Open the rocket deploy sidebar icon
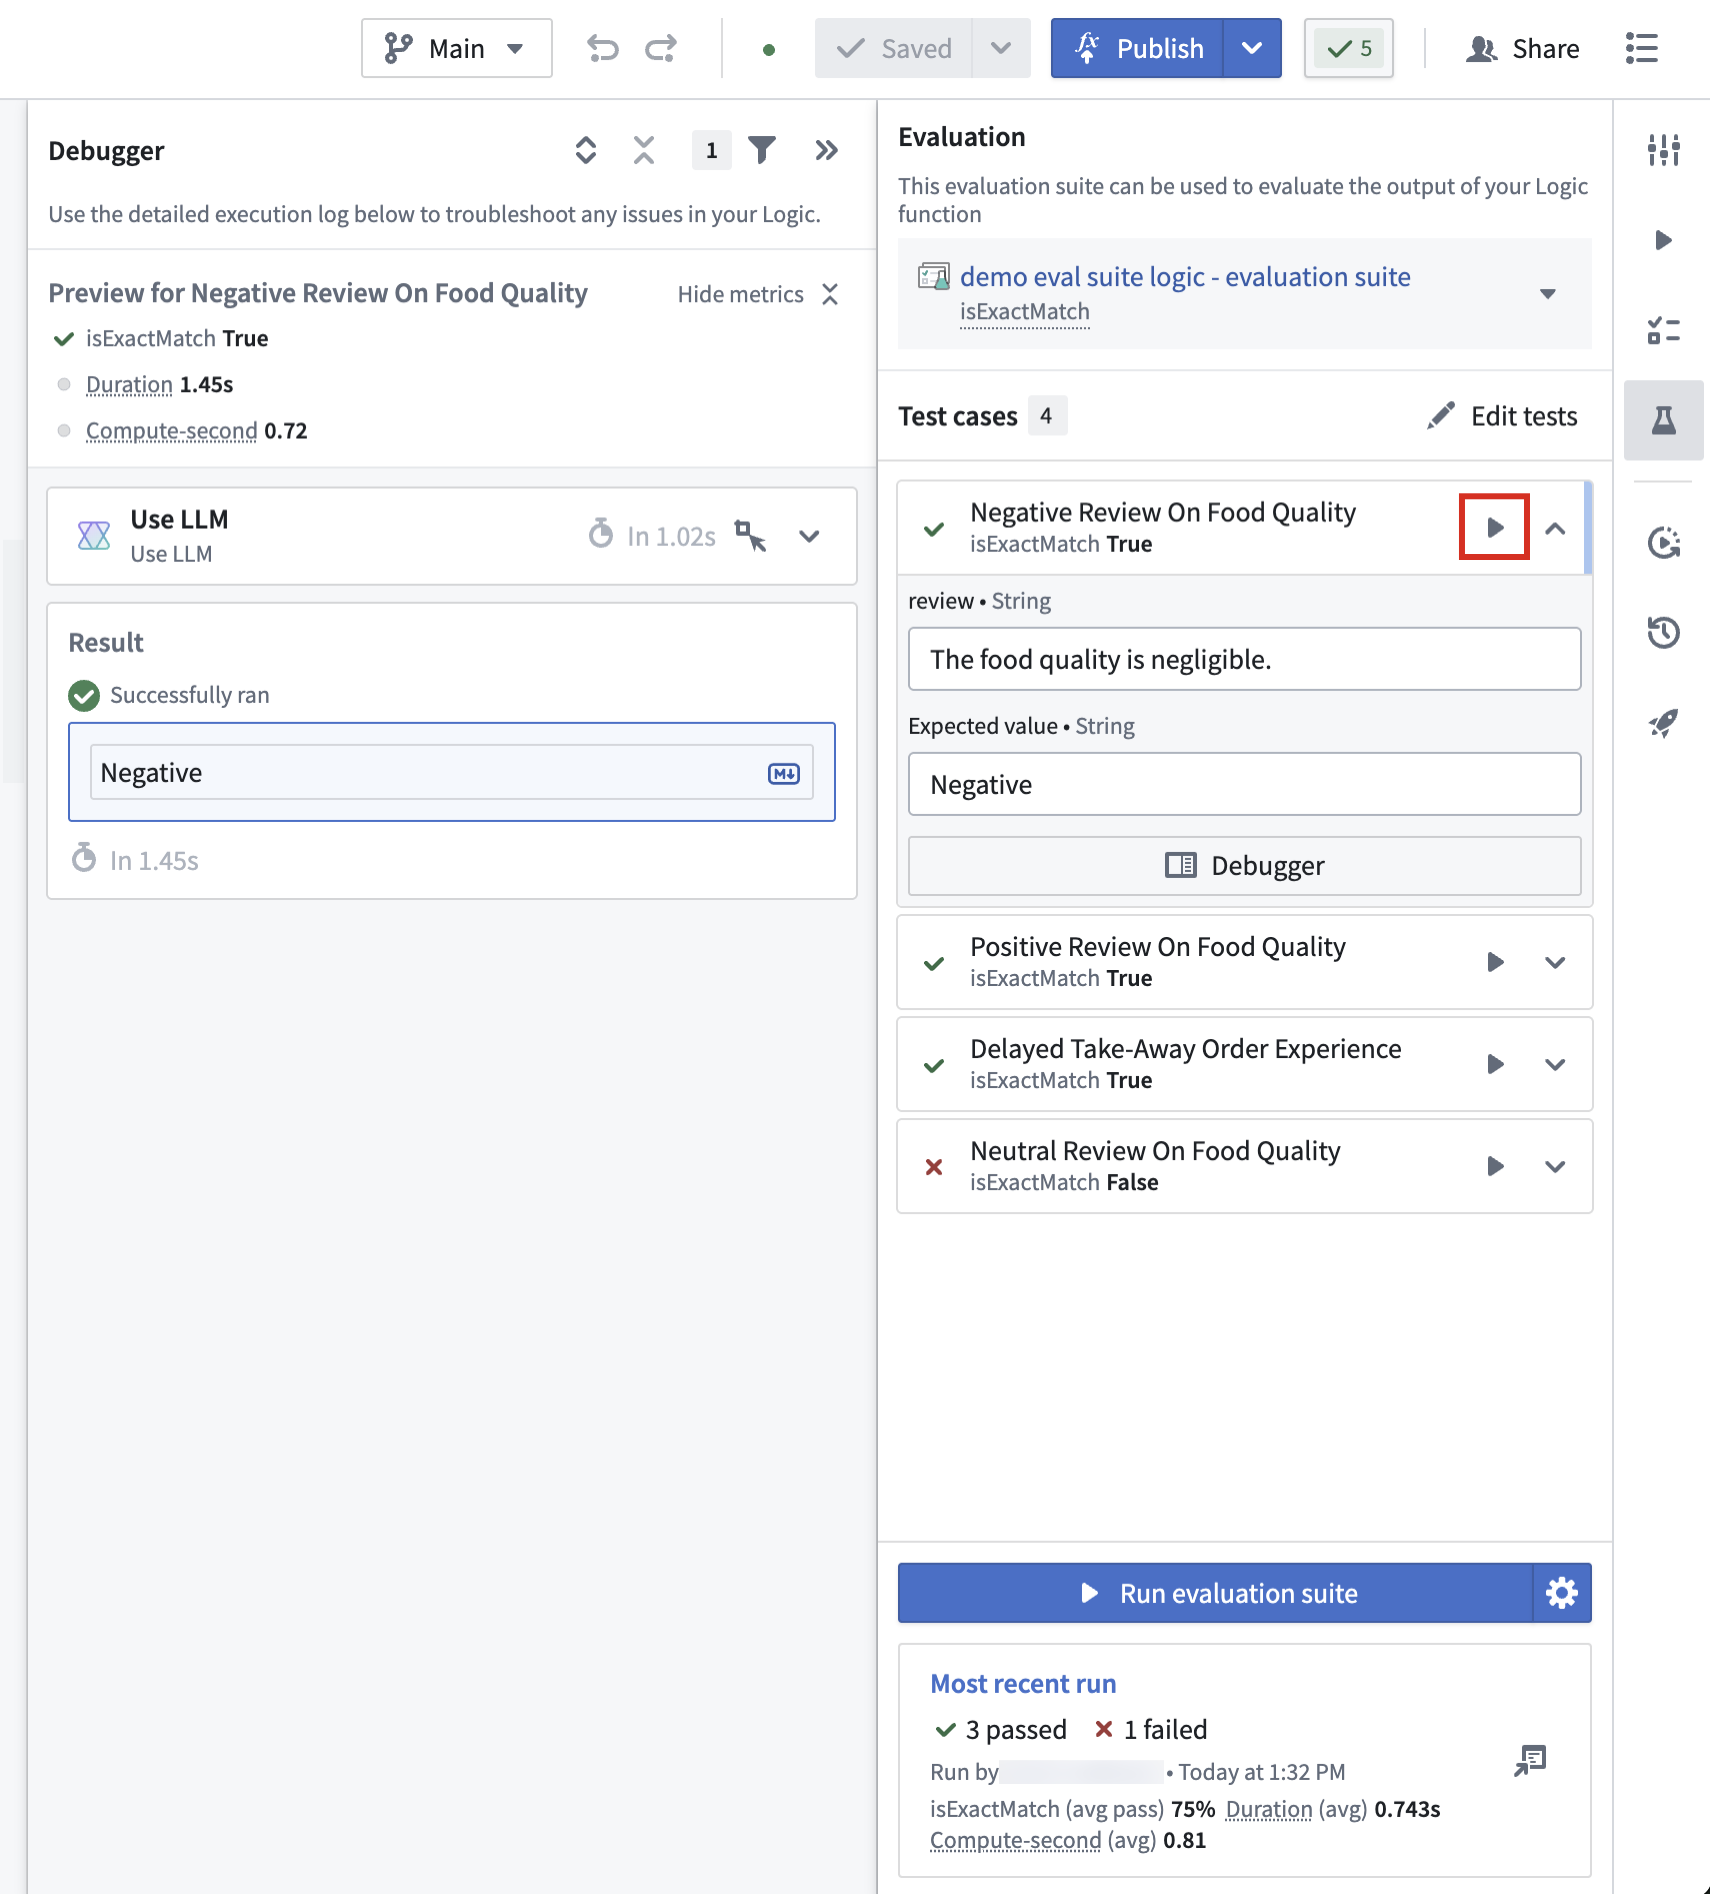The width and height of the screenshot is (1710, 1894). (1663, 723)
